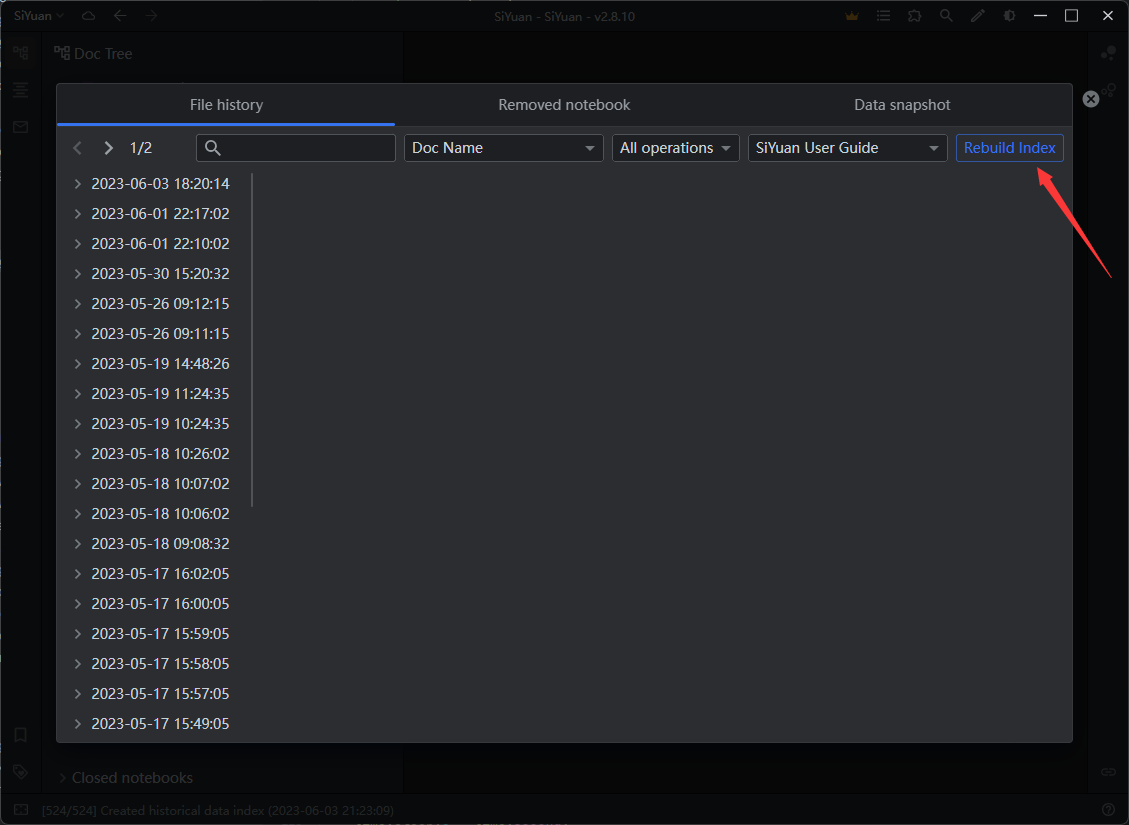The image size is (1129, 825).
Task: Select the 2023-05-18 10:26:02 row text
Action: (160, 454)
